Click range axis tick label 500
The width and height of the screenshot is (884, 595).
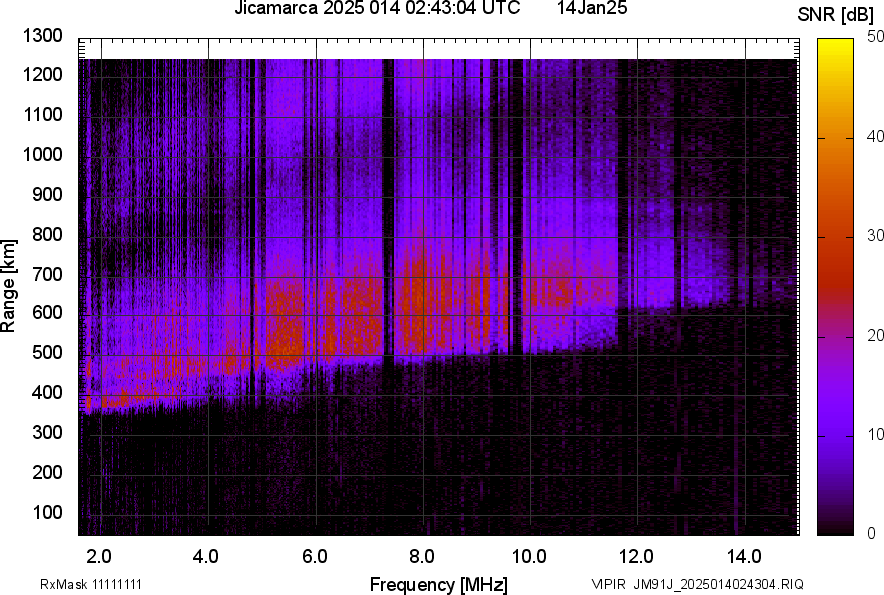tap(47, 353)
